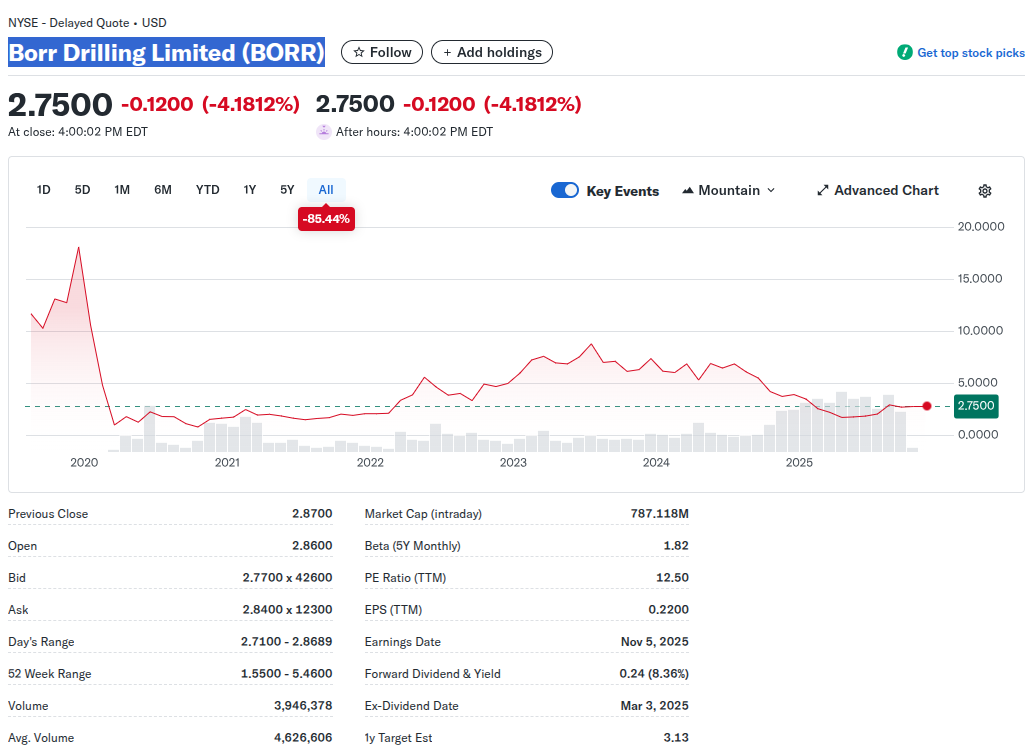Switch to the 5D range tab
This screenshot has height=756, width=1030.
[83, 190]
